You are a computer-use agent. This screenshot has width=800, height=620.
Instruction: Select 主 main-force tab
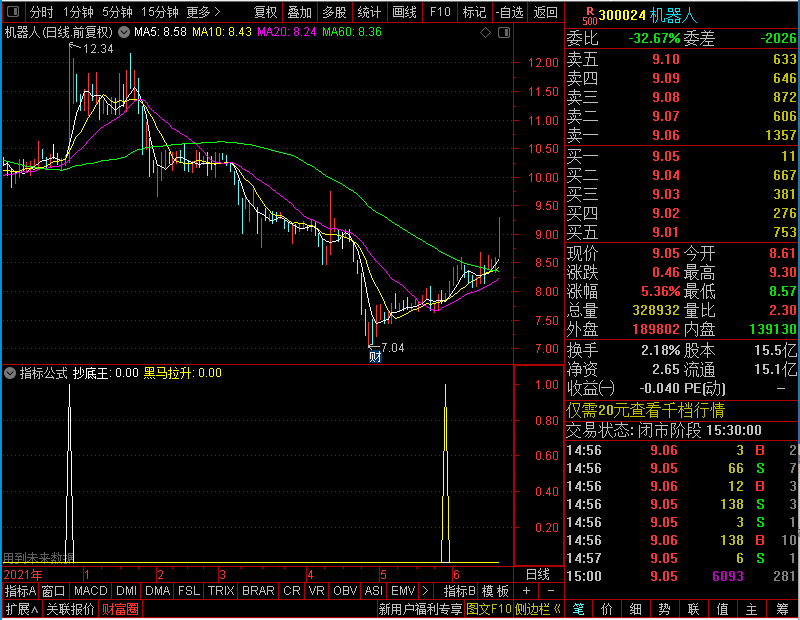tap(752, 609)
